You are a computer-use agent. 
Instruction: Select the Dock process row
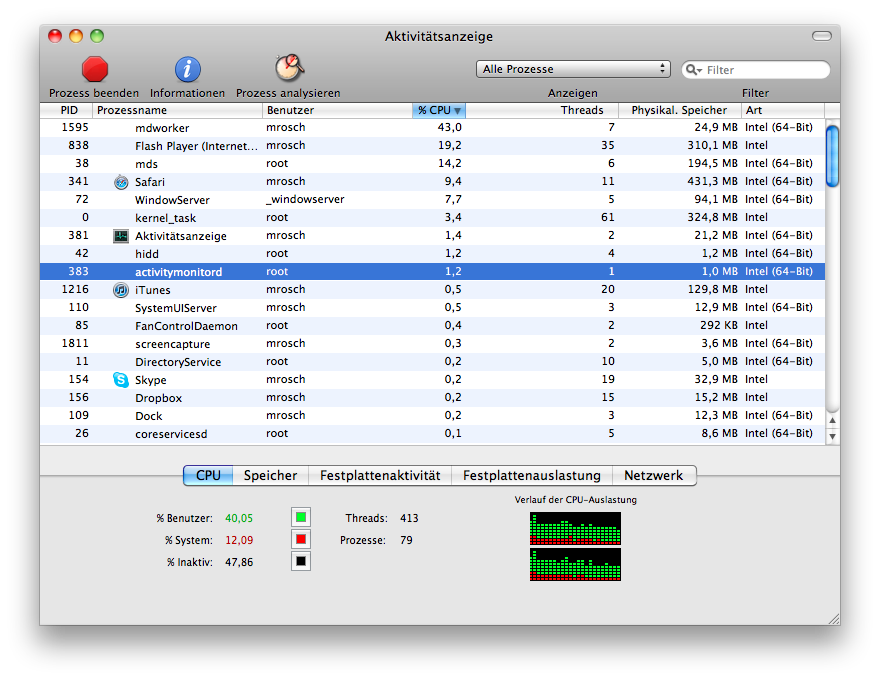(432, 416)
